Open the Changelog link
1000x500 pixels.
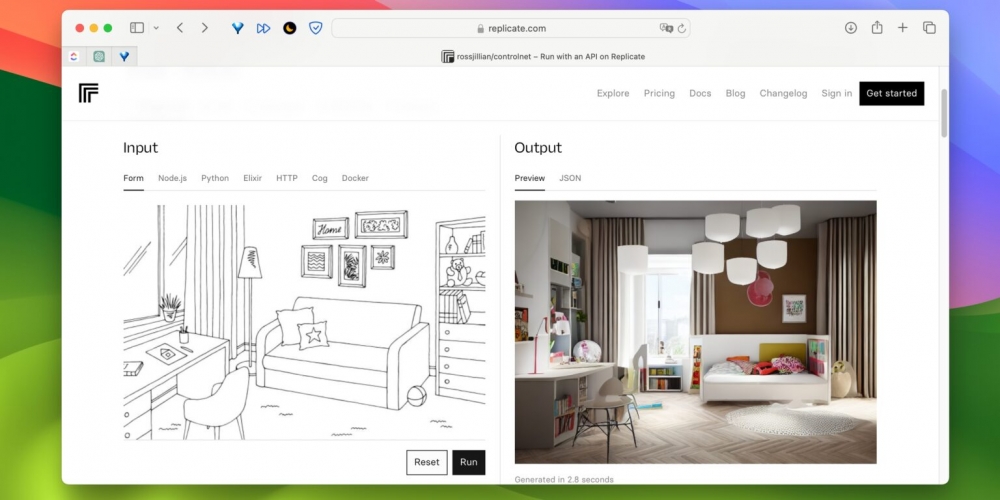pos(783,93)
